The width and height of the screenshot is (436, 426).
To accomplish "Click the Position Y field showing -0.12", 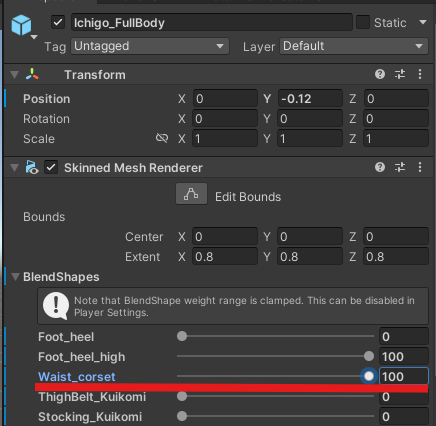I will click(x=310, y=98).
